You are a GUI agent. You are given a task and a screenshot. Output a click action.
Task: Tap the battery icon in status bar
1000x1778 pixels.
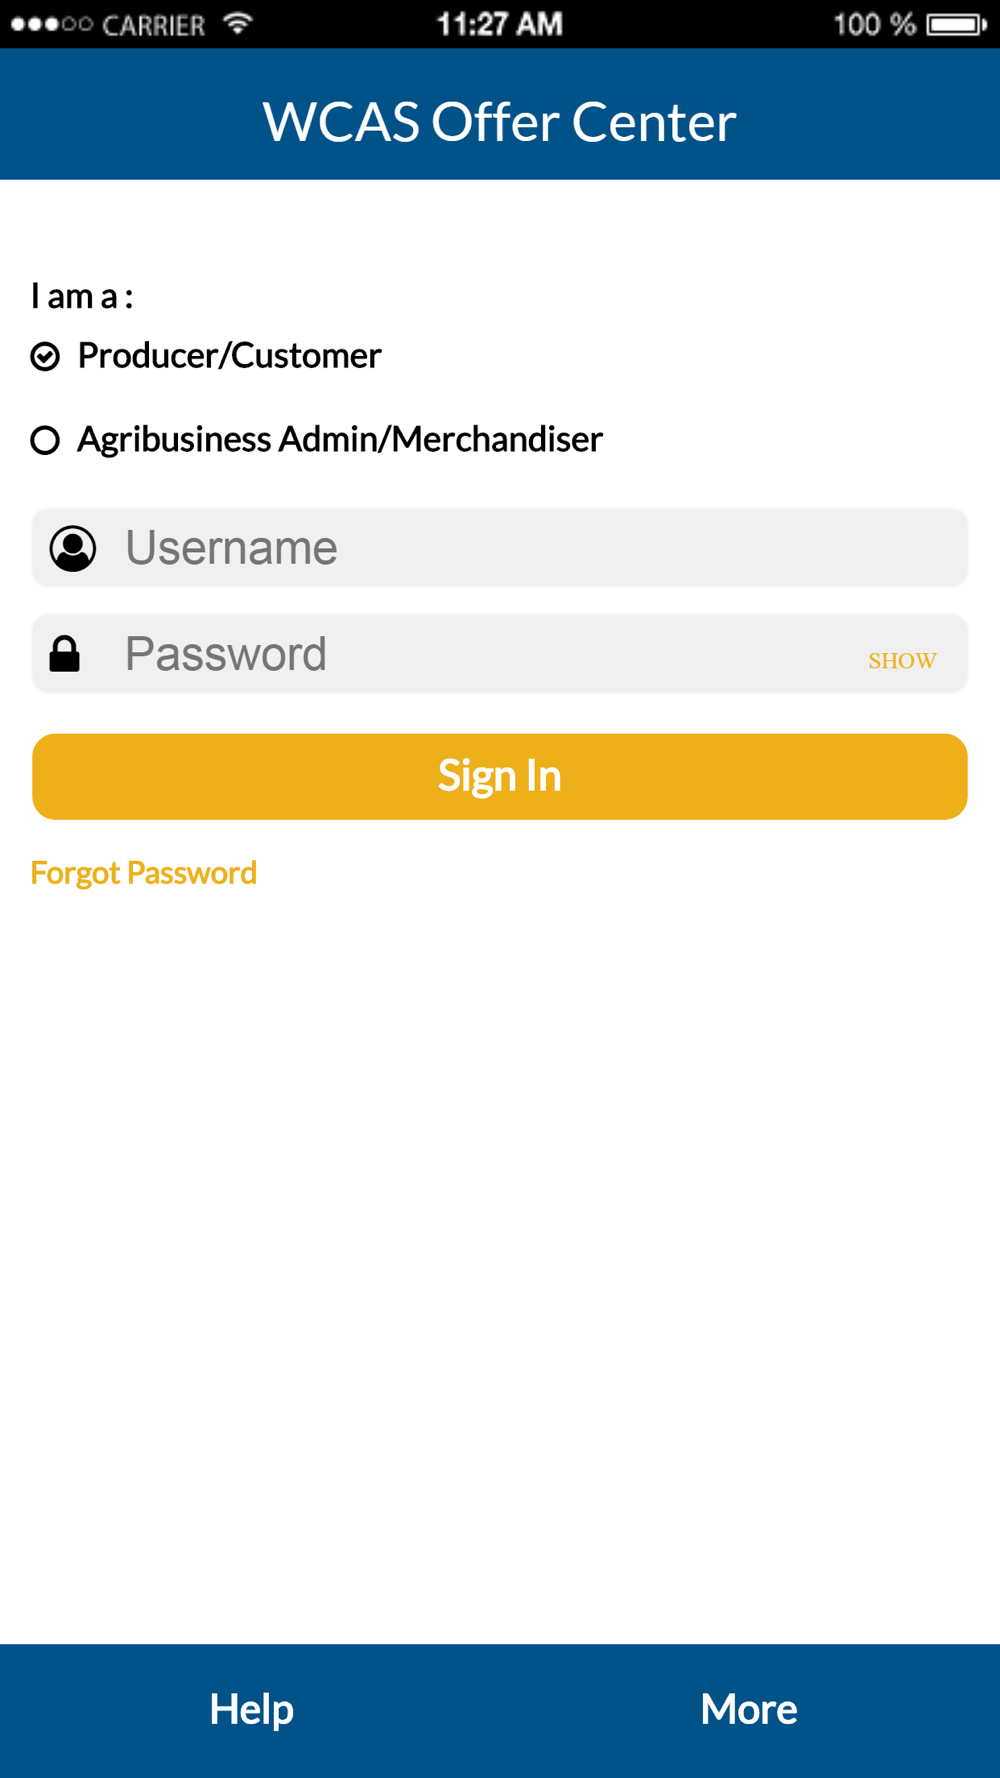pos(957,24)
